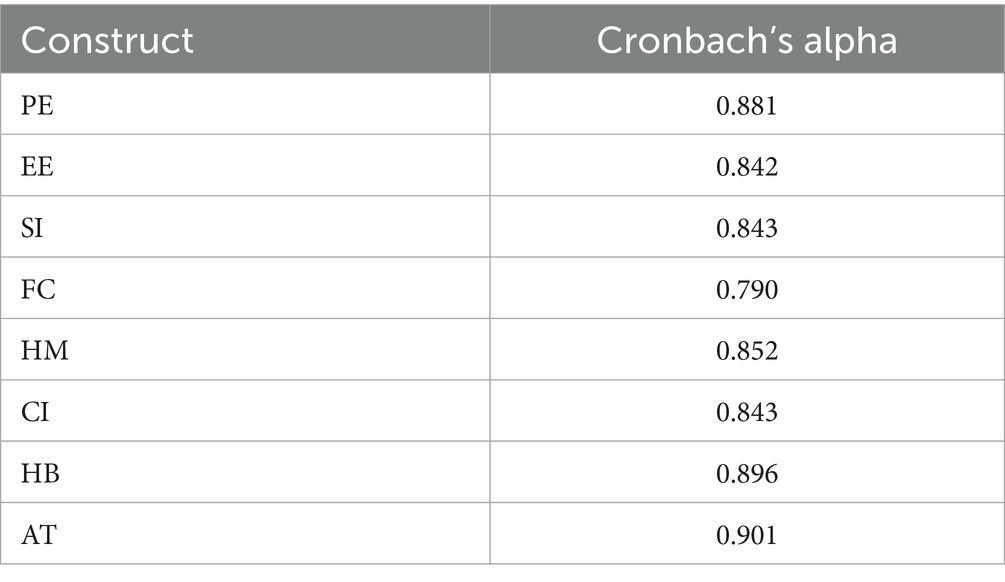Viewport: 1005px width, 582px height.
Task: Click the alpha value in the CI row
Action: pyautogui.click(x=746, y=412)
